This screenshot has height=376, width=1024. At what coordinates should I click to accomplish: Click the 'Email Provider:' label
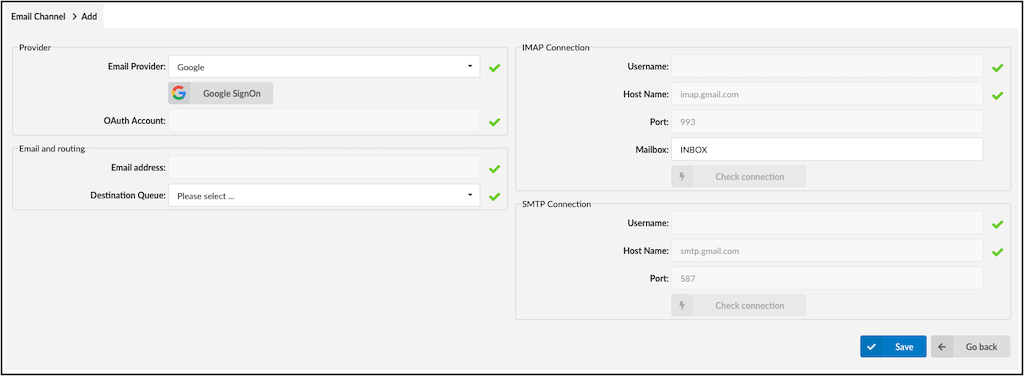tap(137, 67)
